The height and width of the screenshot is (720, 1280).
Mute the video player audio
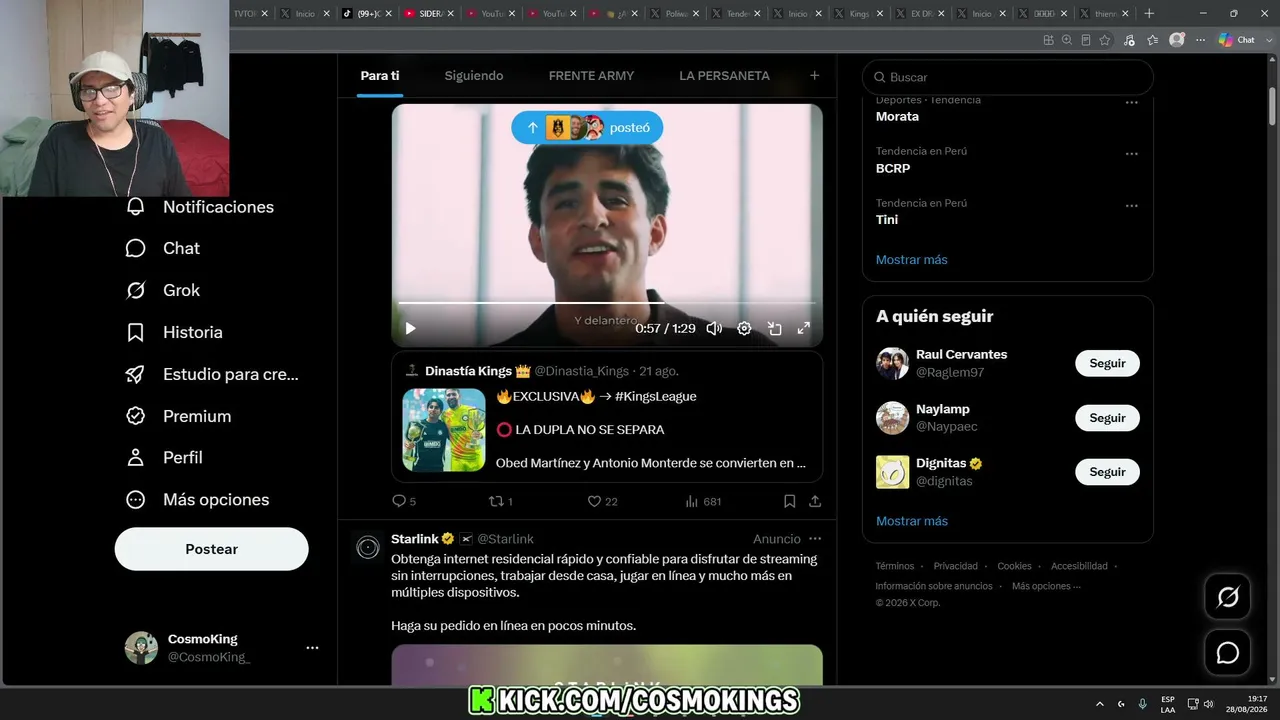[714, 328]
